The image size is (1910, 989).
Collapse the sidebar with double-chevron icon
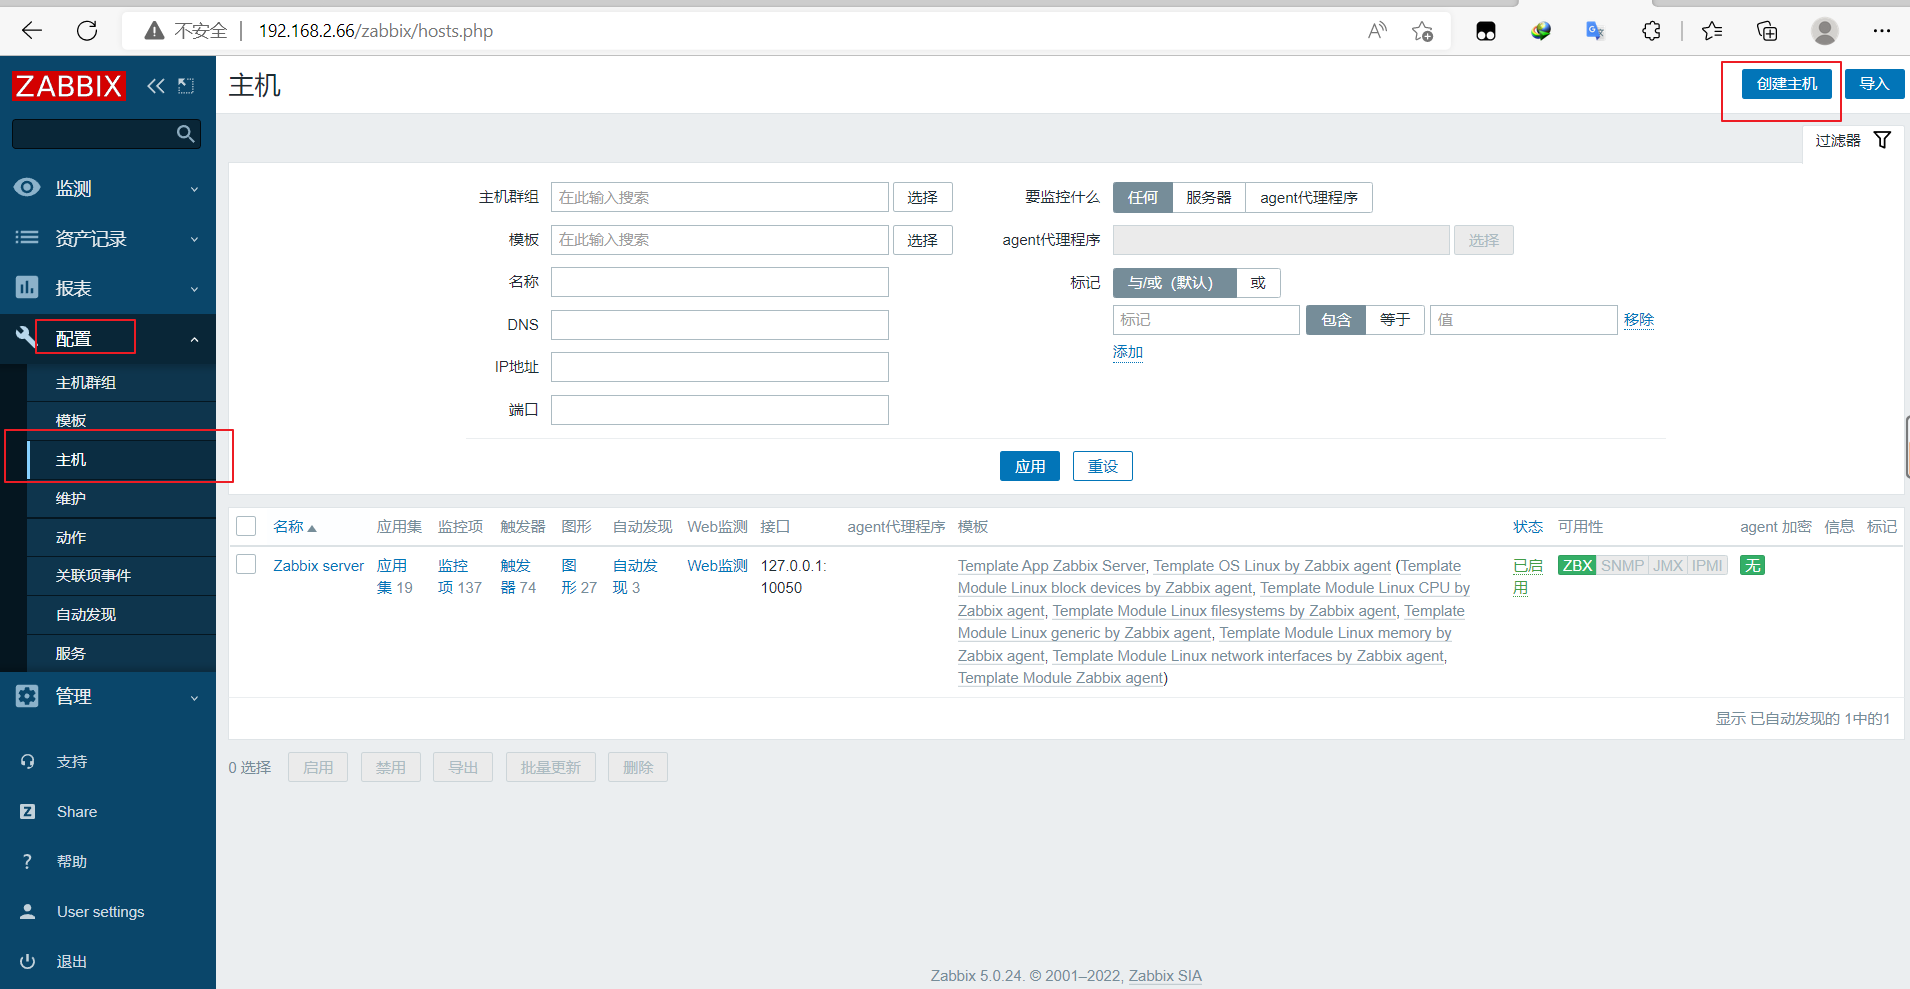pos(156,86)
